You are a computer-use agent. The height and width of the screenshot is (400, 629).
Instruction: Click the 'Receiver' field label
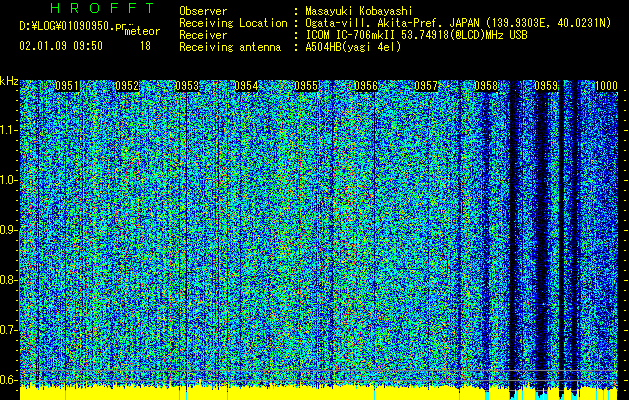(203, 35)
